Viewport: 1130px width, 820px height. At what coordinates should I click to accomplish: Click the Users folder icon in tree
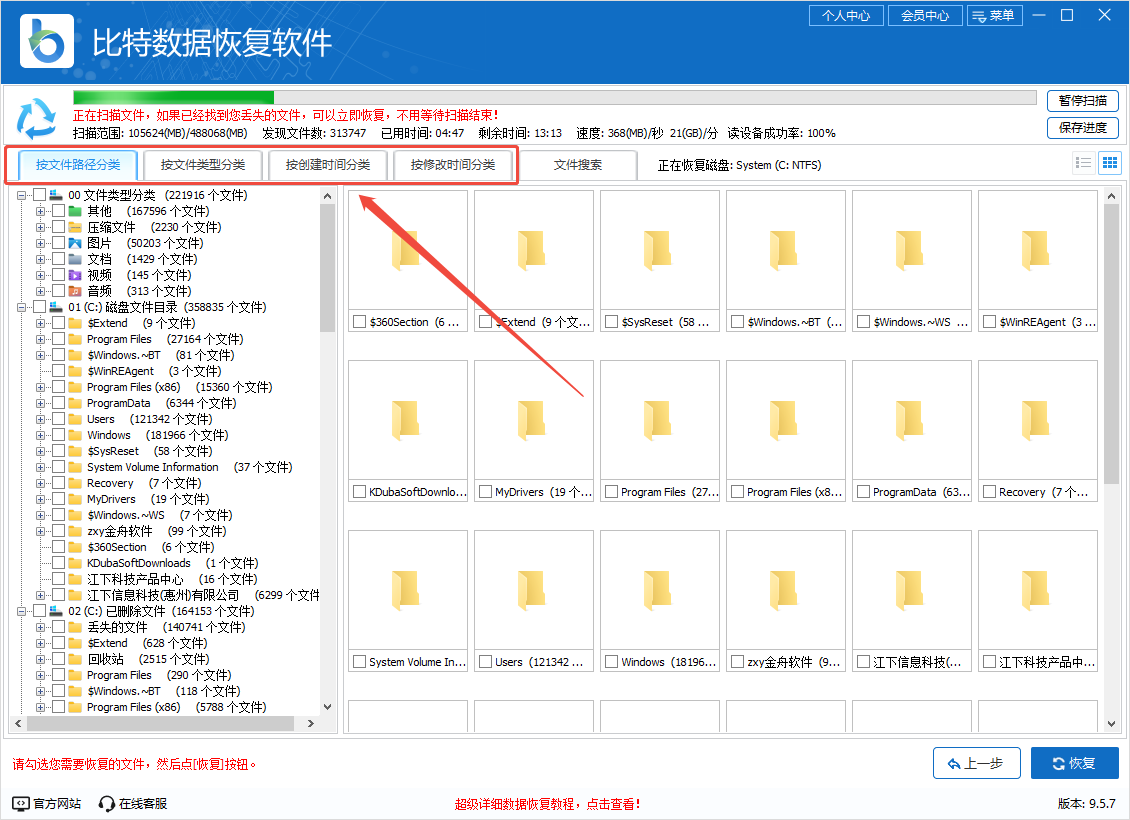pos(75,419)
